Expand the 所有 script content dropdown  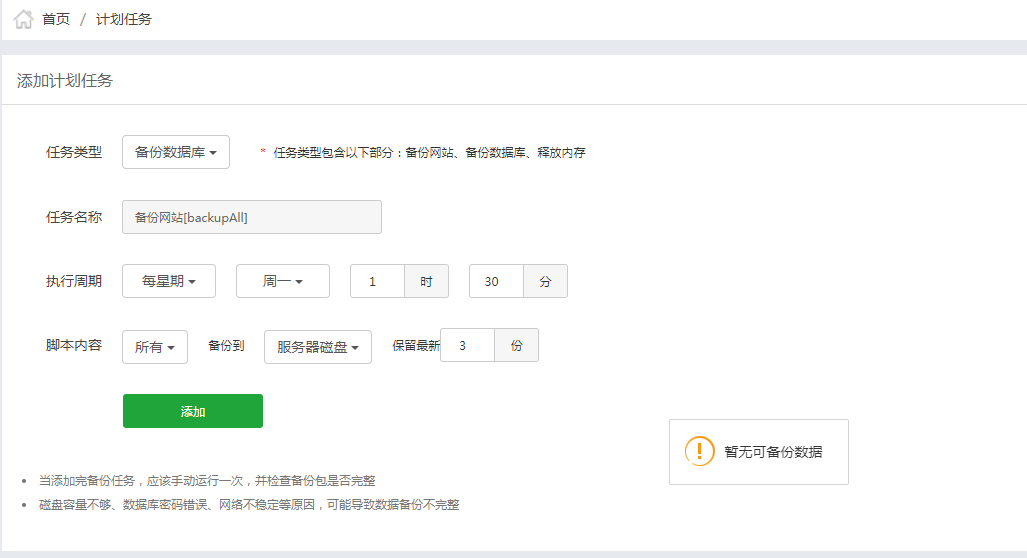pos(155,346)
